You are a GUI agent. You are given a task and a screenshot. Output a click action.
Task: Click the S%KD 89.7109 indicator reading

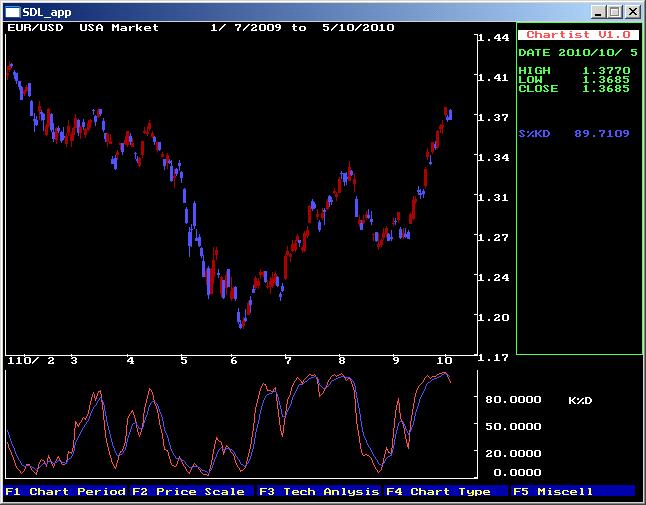click(574, 133)
